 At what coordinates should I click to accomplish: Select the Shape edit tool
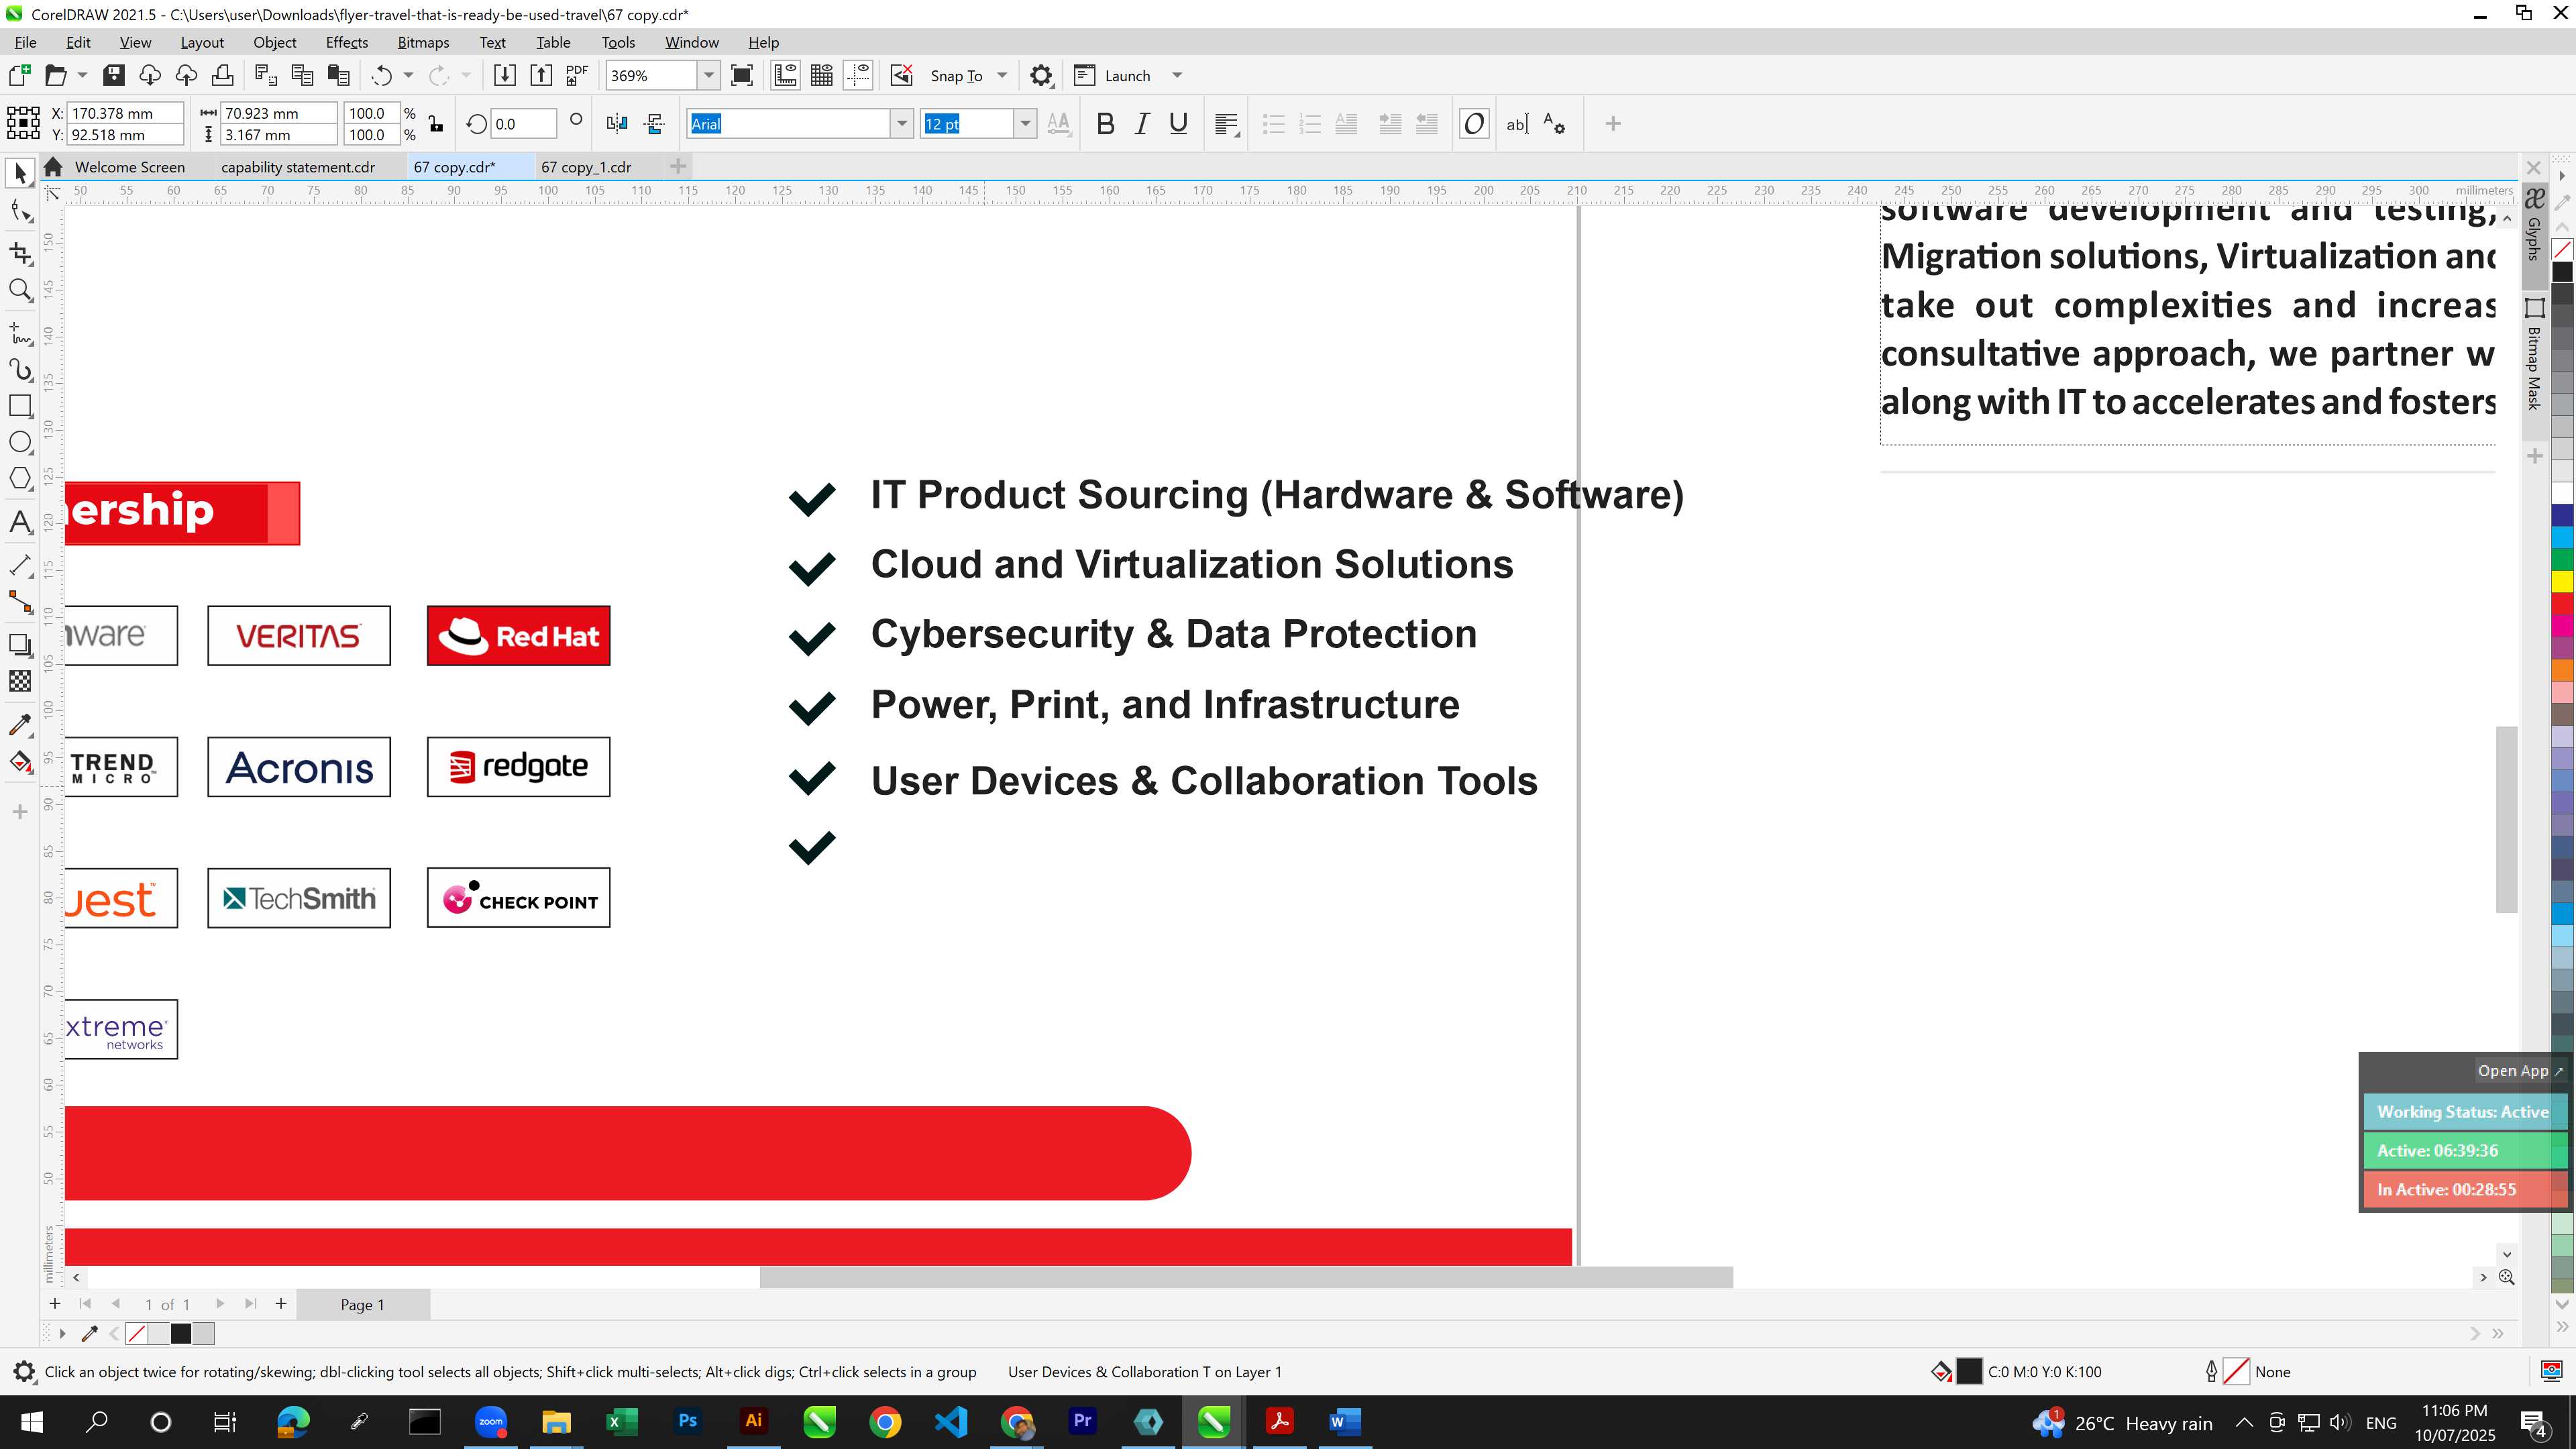tap(20, 211)
